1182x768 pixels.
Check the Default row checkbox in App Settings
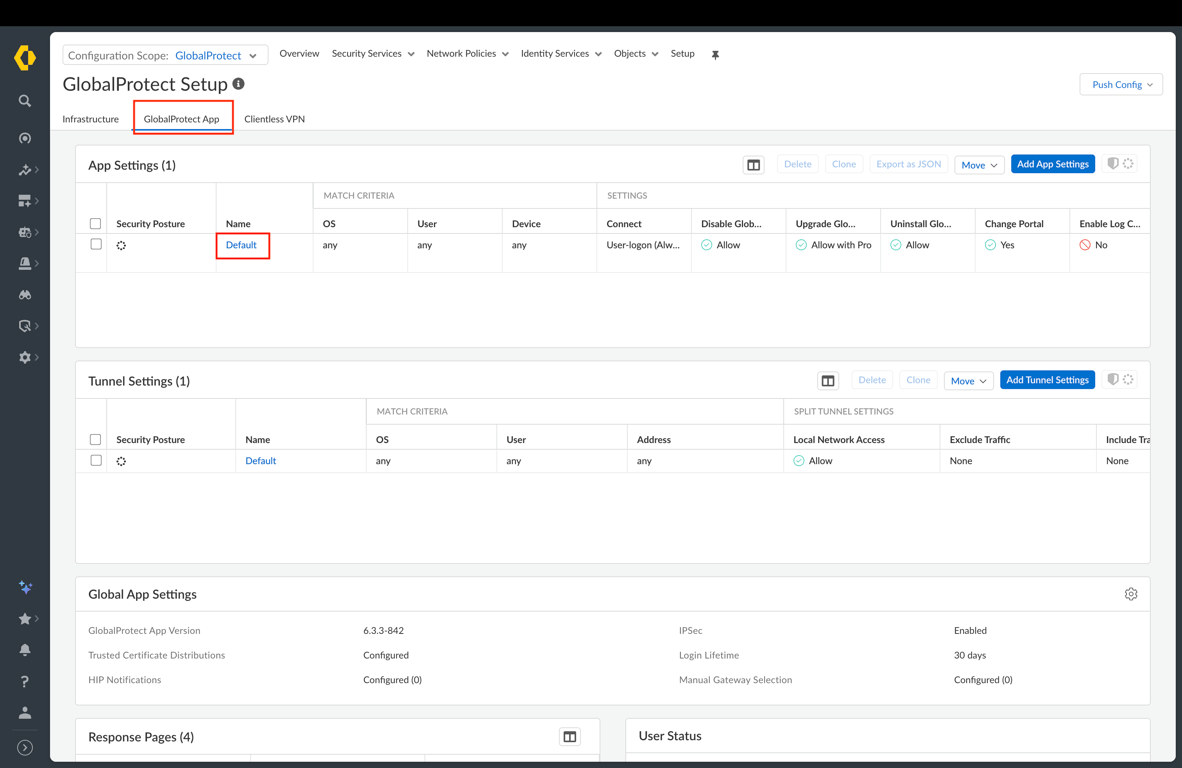pos(96,244)
